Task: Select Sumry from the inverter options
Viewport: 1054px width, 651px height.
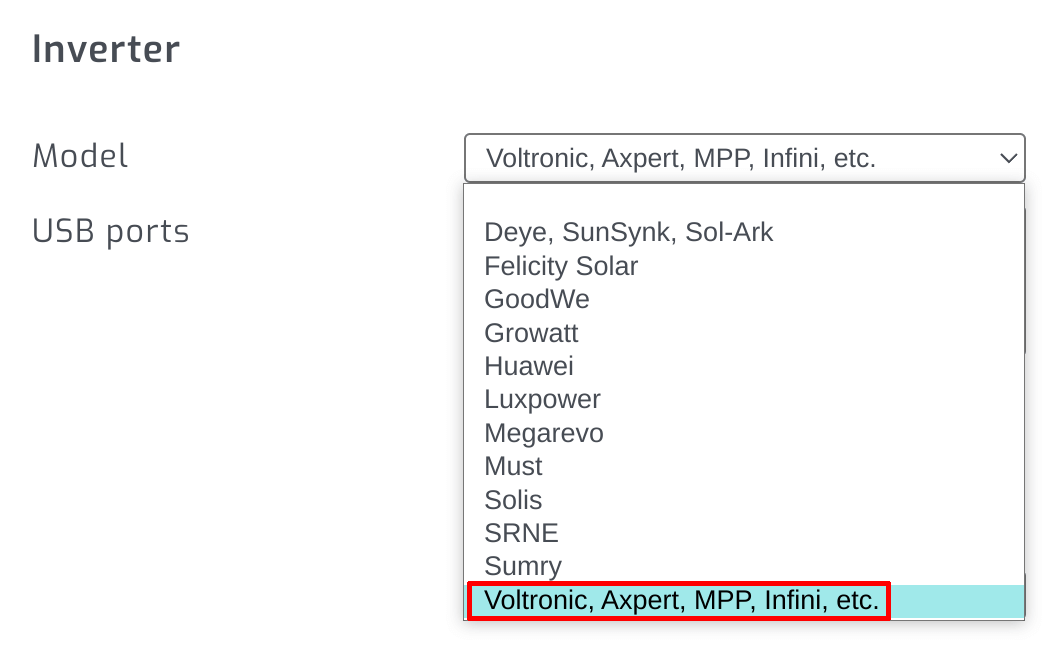Action: coord(523,566)
